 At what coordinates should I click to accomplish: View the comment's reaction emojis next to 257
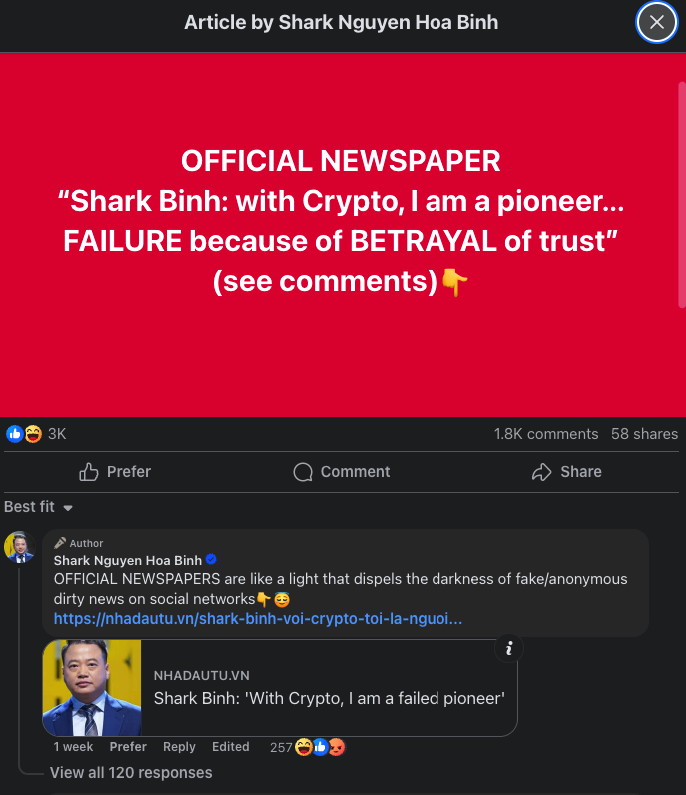pyautogui.click(x=320, y=747)
